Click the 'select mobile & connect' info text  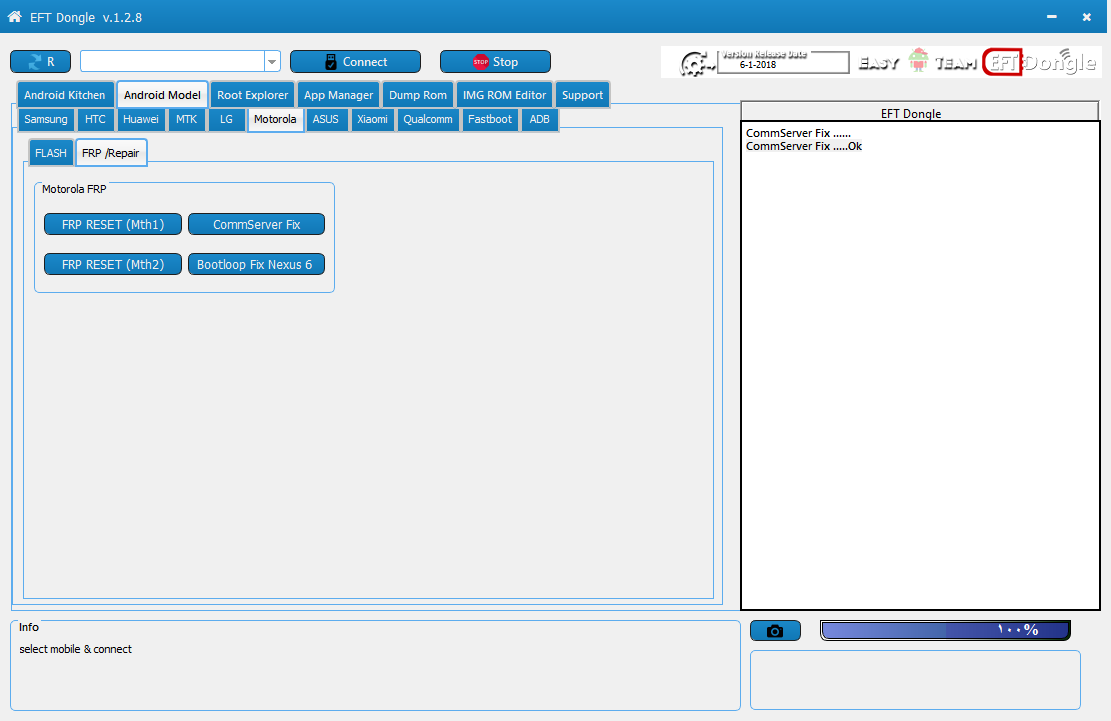(75, 649)
